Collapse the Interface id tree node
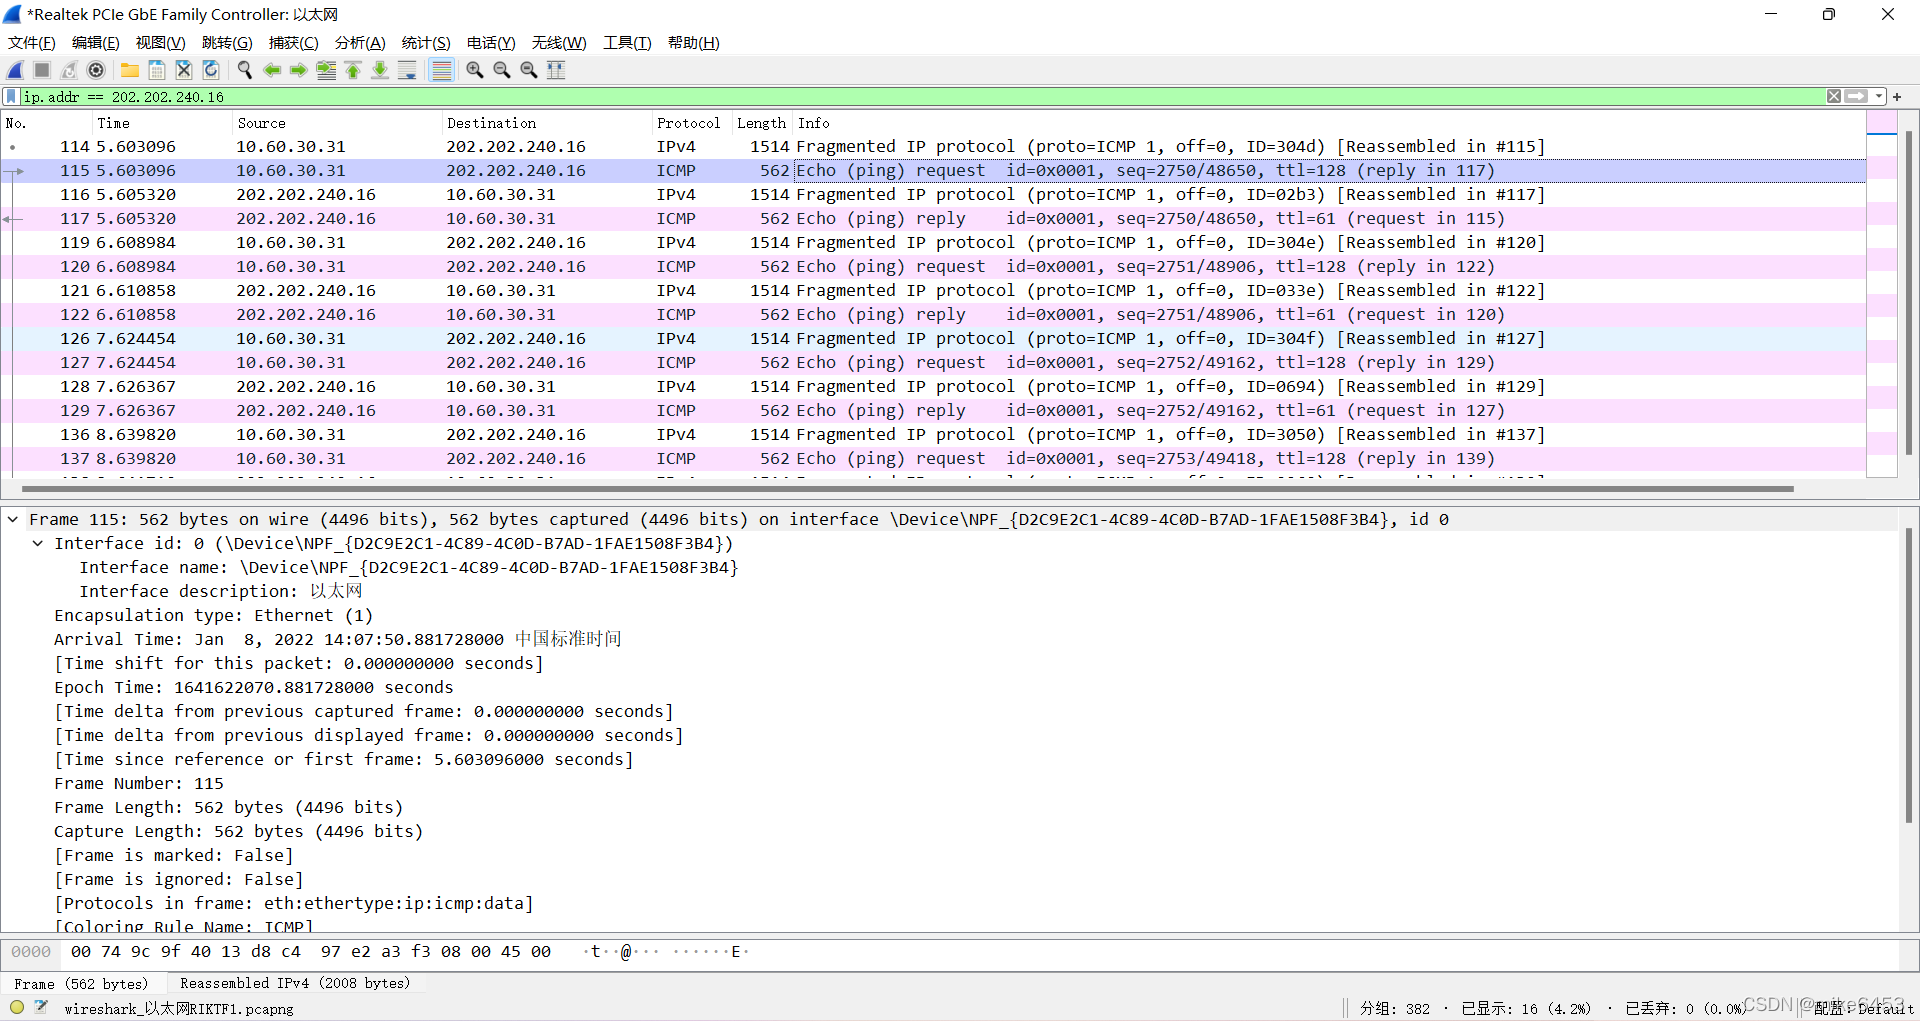 (38, 543)
